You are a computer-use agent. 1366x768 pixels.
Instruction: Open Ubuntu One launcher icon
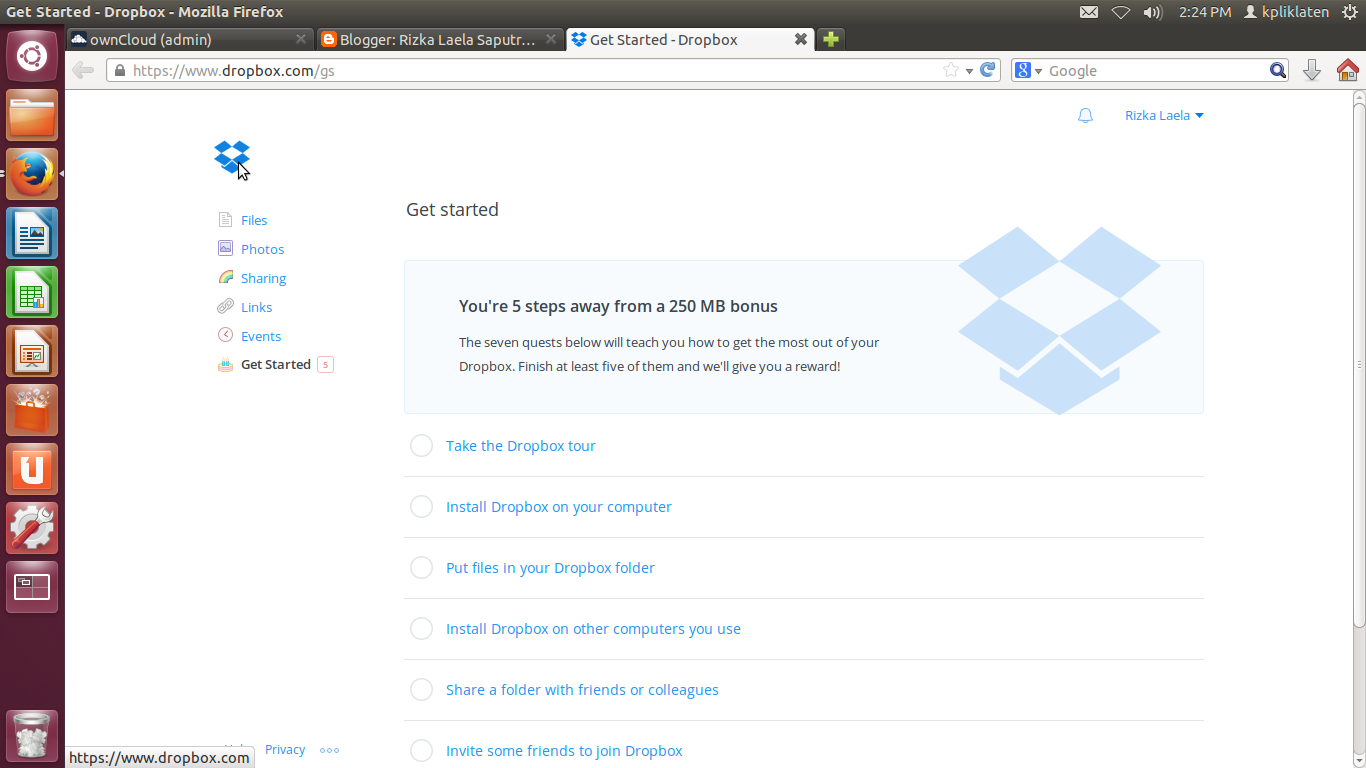[x=32, y=469]
